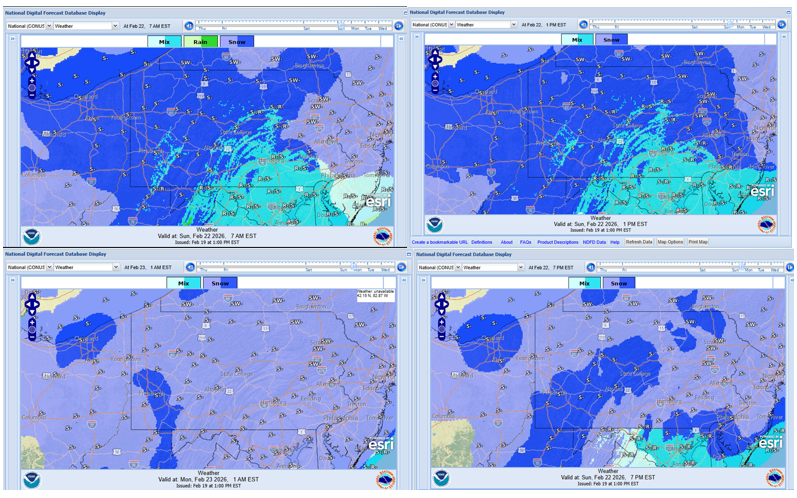Open Map Options
Viewport: 797px width, 498px height.
[x=670, y=242]
